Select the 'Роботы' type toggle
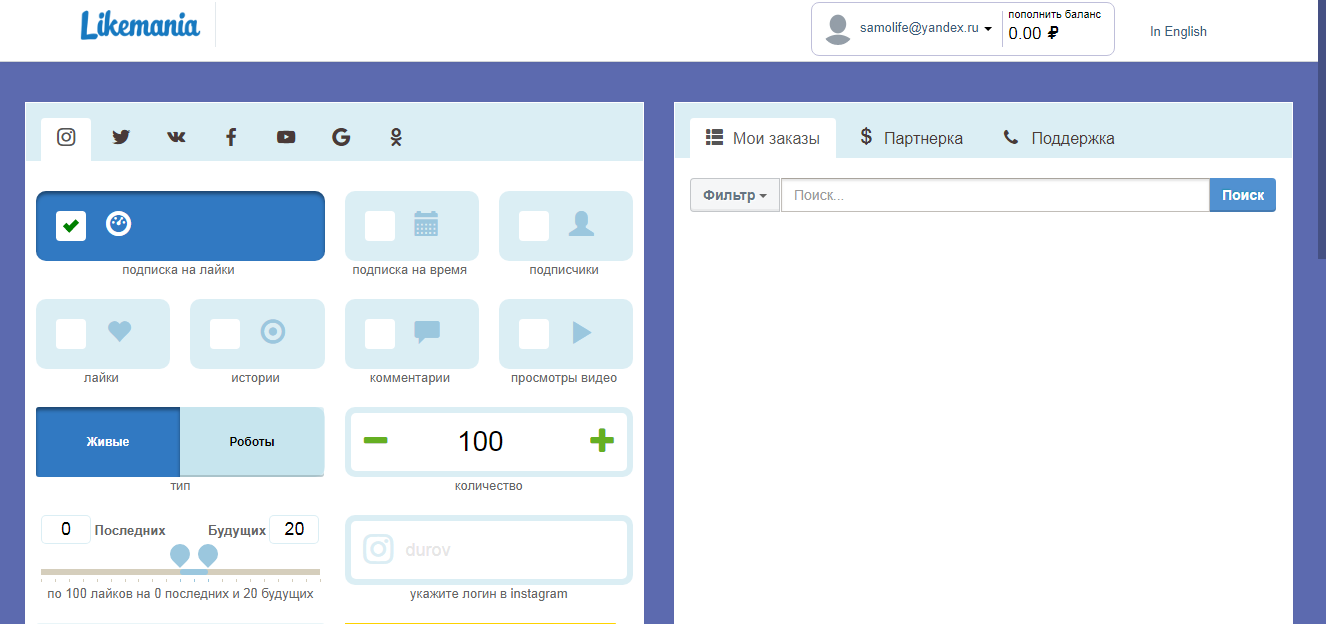This screenshot has width=1326, height=624. (x=252, y=442)
